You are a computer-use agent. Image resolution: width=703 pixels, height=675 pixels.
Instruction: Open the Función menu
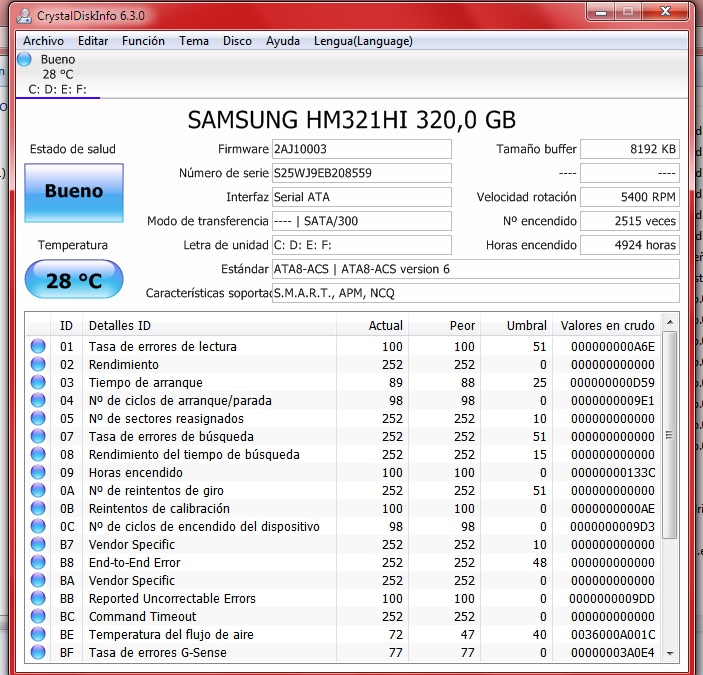(x=143, y=41)
